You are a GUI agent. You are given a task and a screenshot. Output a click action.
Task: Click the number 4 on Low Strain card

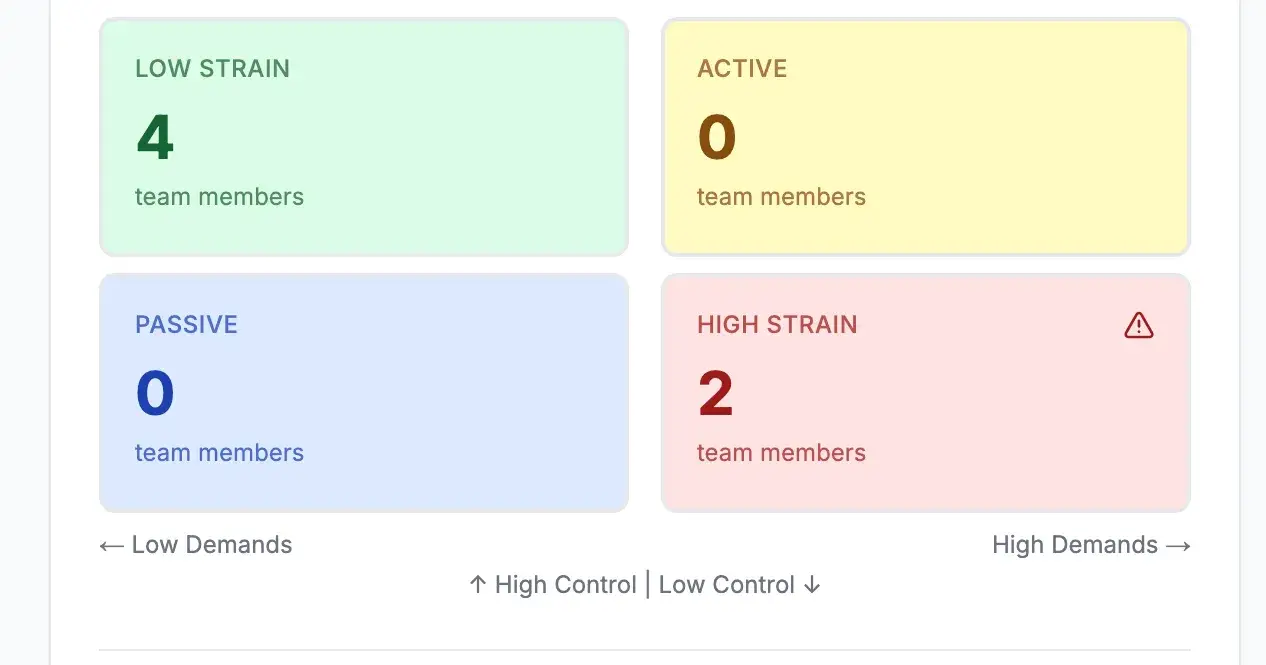pyautogui.click(x=154, y=137)
